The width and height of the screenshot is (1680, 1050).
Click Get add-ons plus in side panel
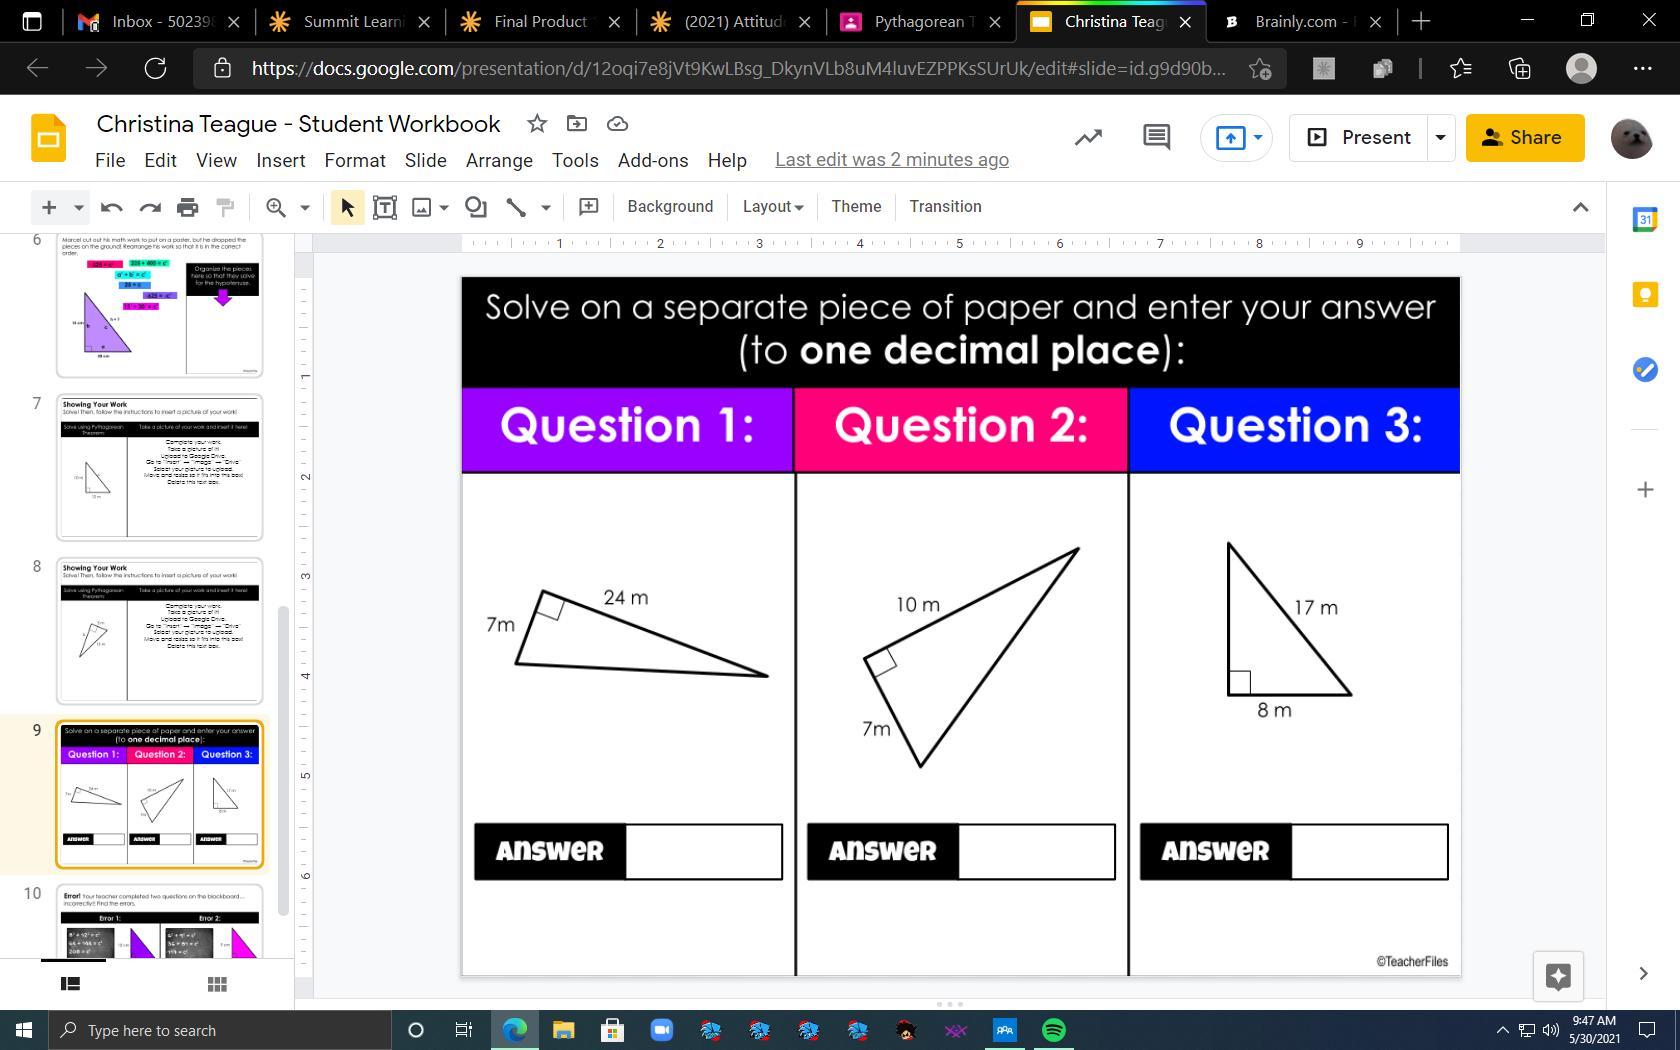(1645, 489)
